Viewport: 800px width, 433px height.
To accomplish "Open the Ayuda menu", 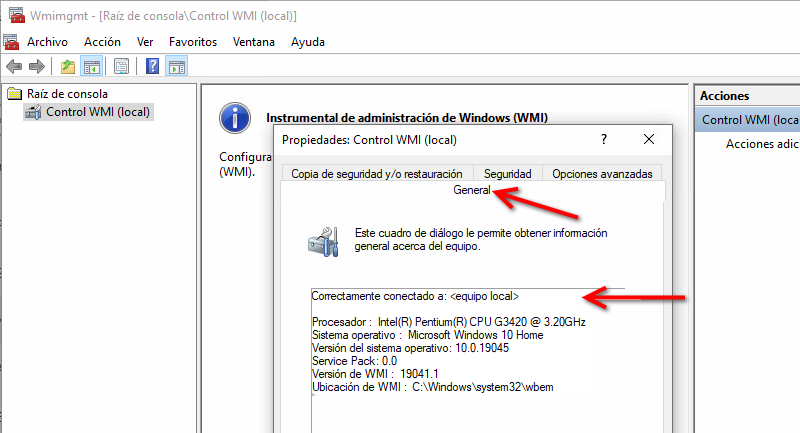I will click(308, 42).
